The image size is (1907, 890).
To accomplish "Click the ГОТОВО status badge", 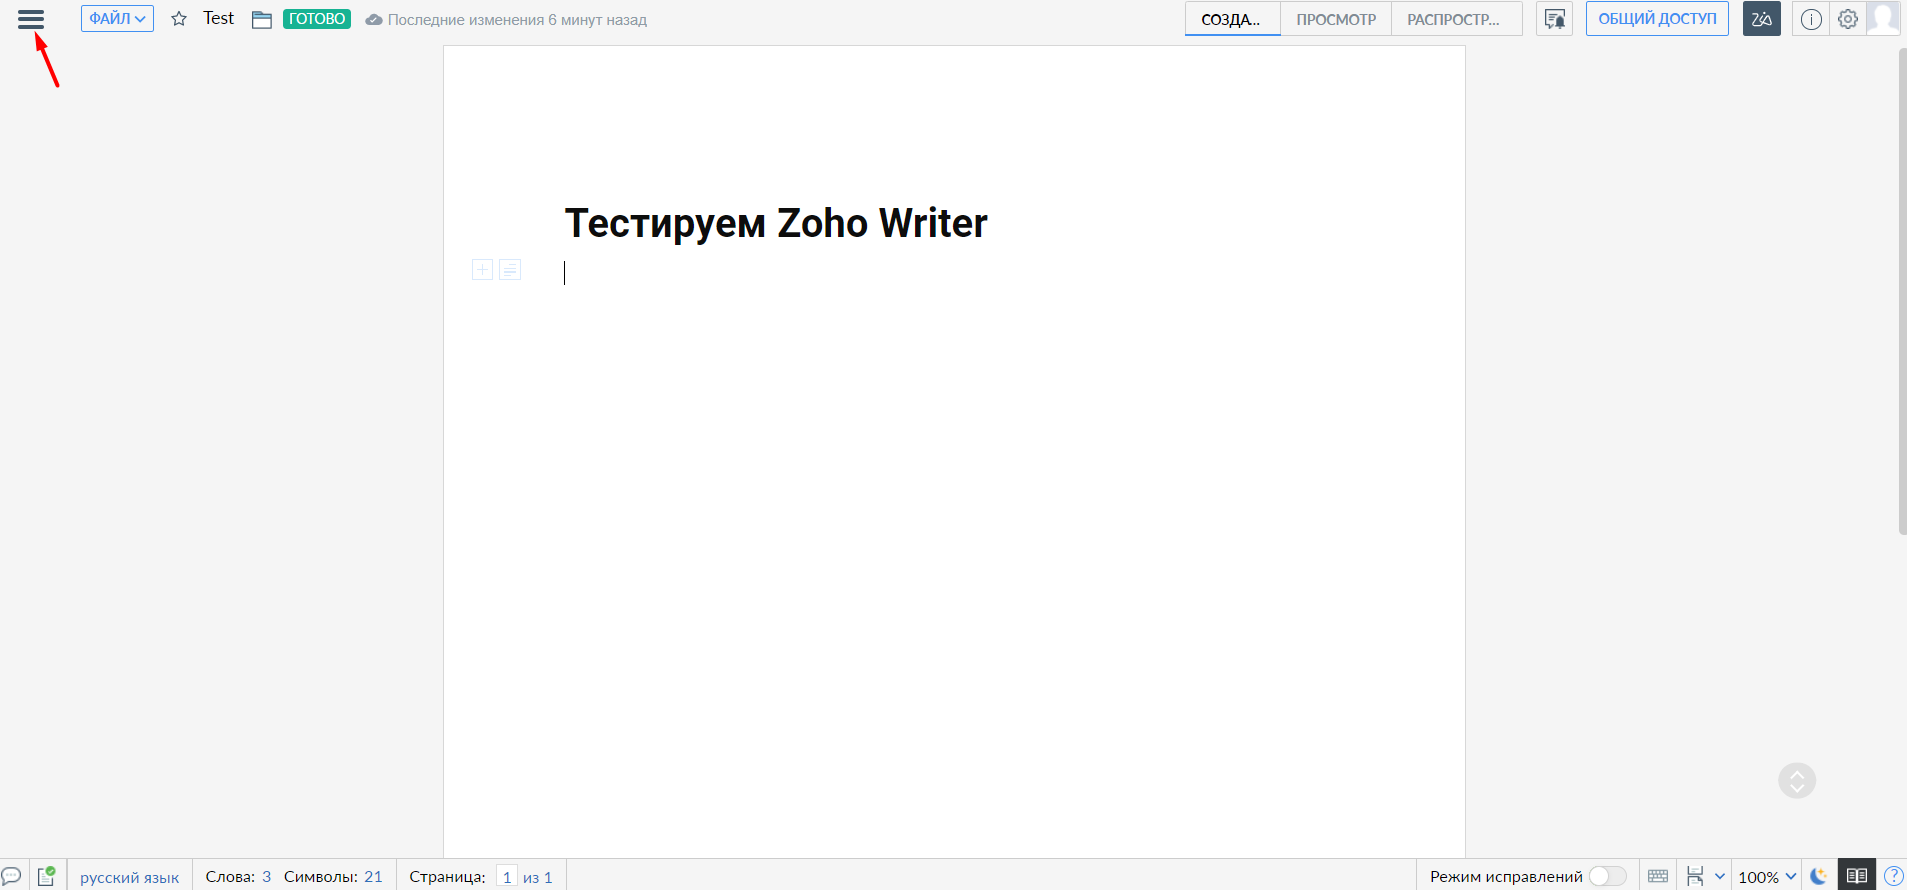I will point(317,19).
